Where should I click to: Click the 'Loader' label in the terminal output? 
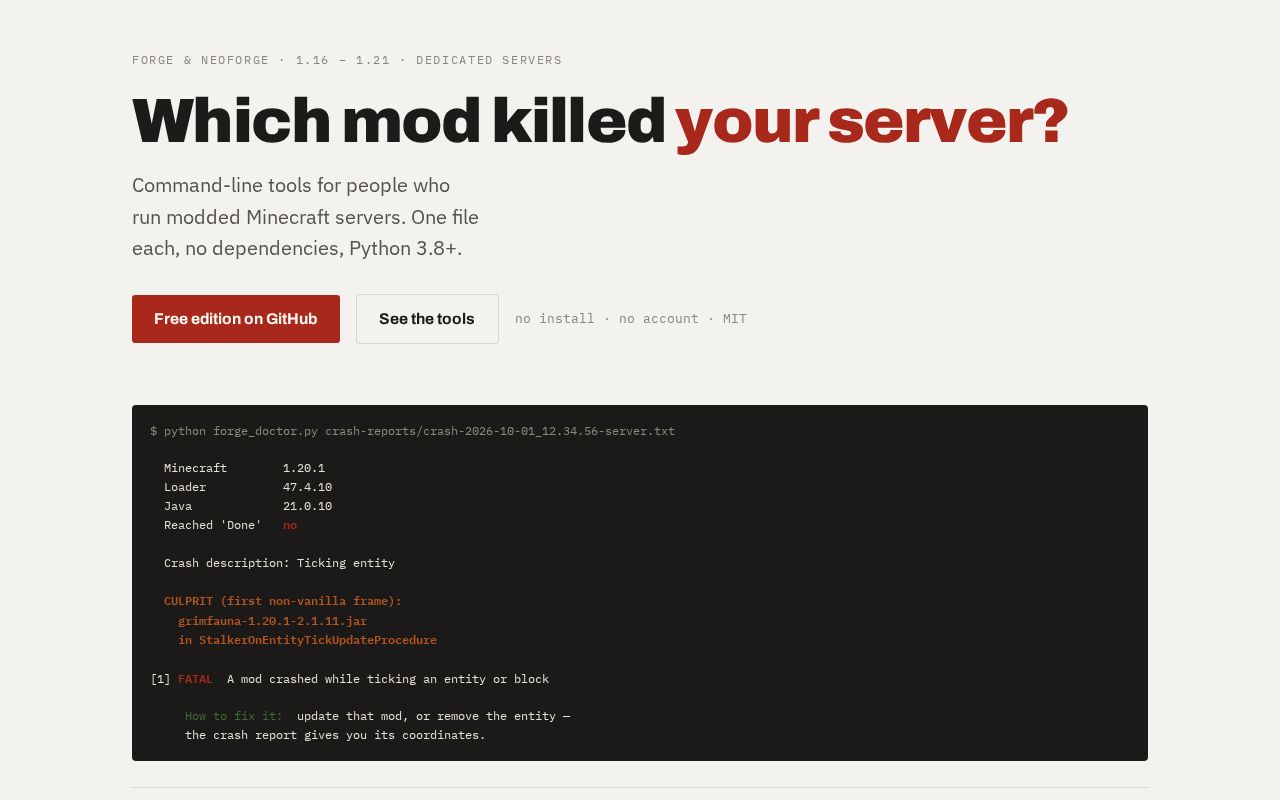coord(185,487)
